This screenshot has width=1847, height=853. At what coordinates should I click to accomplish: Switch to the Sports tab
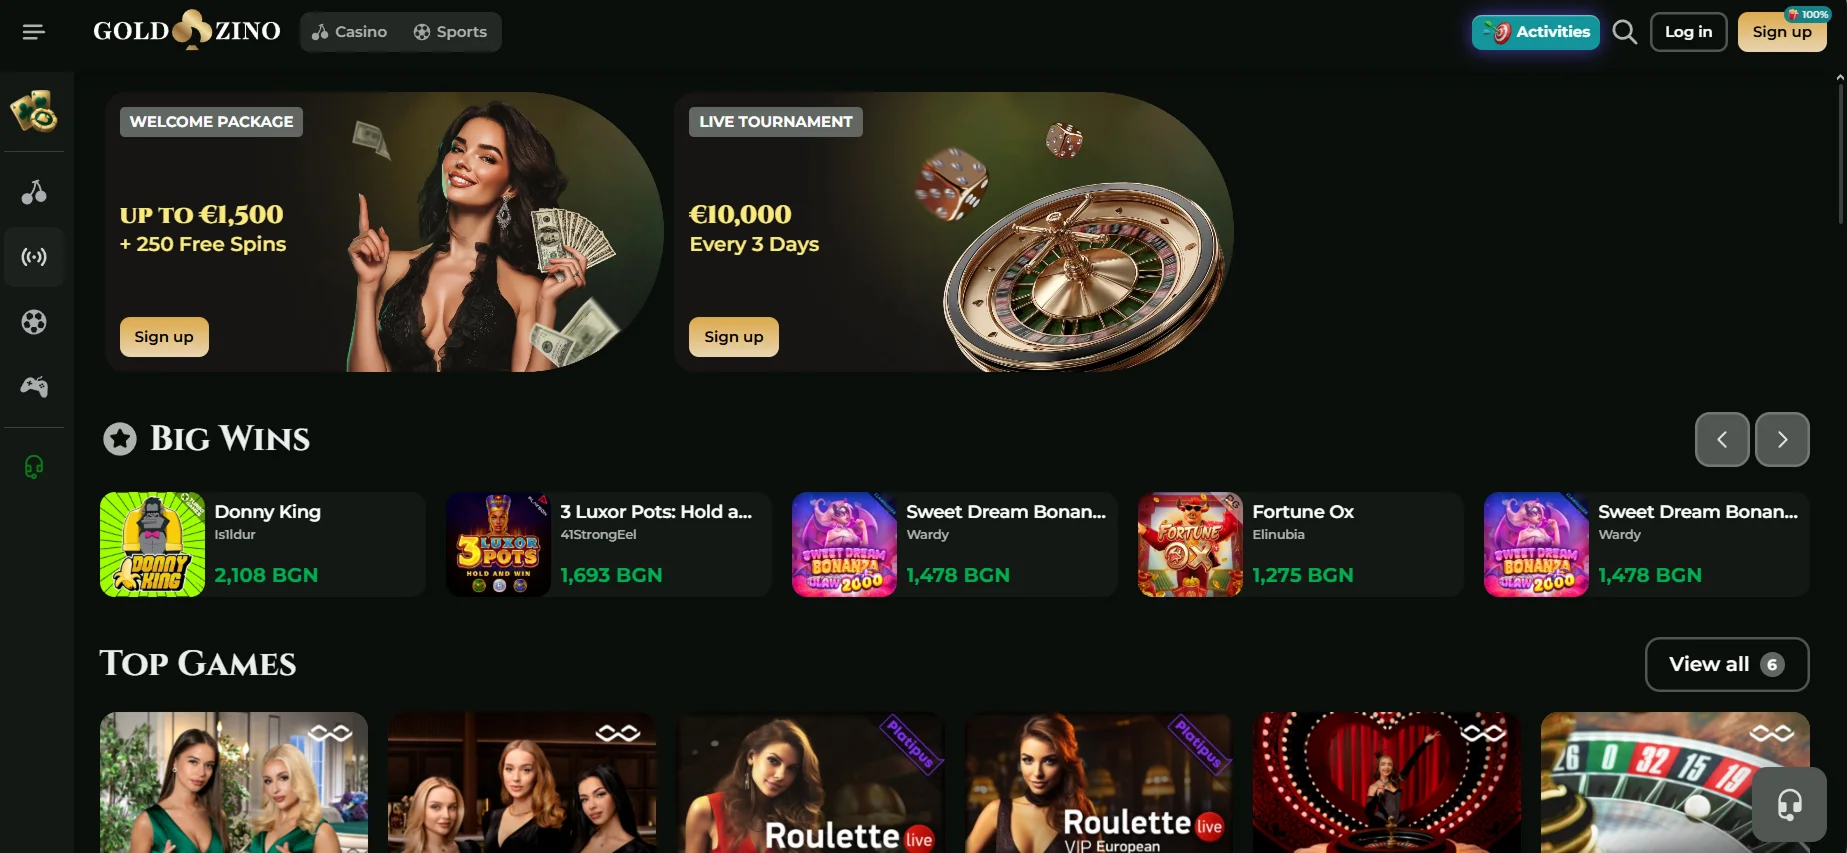point(450,32)
